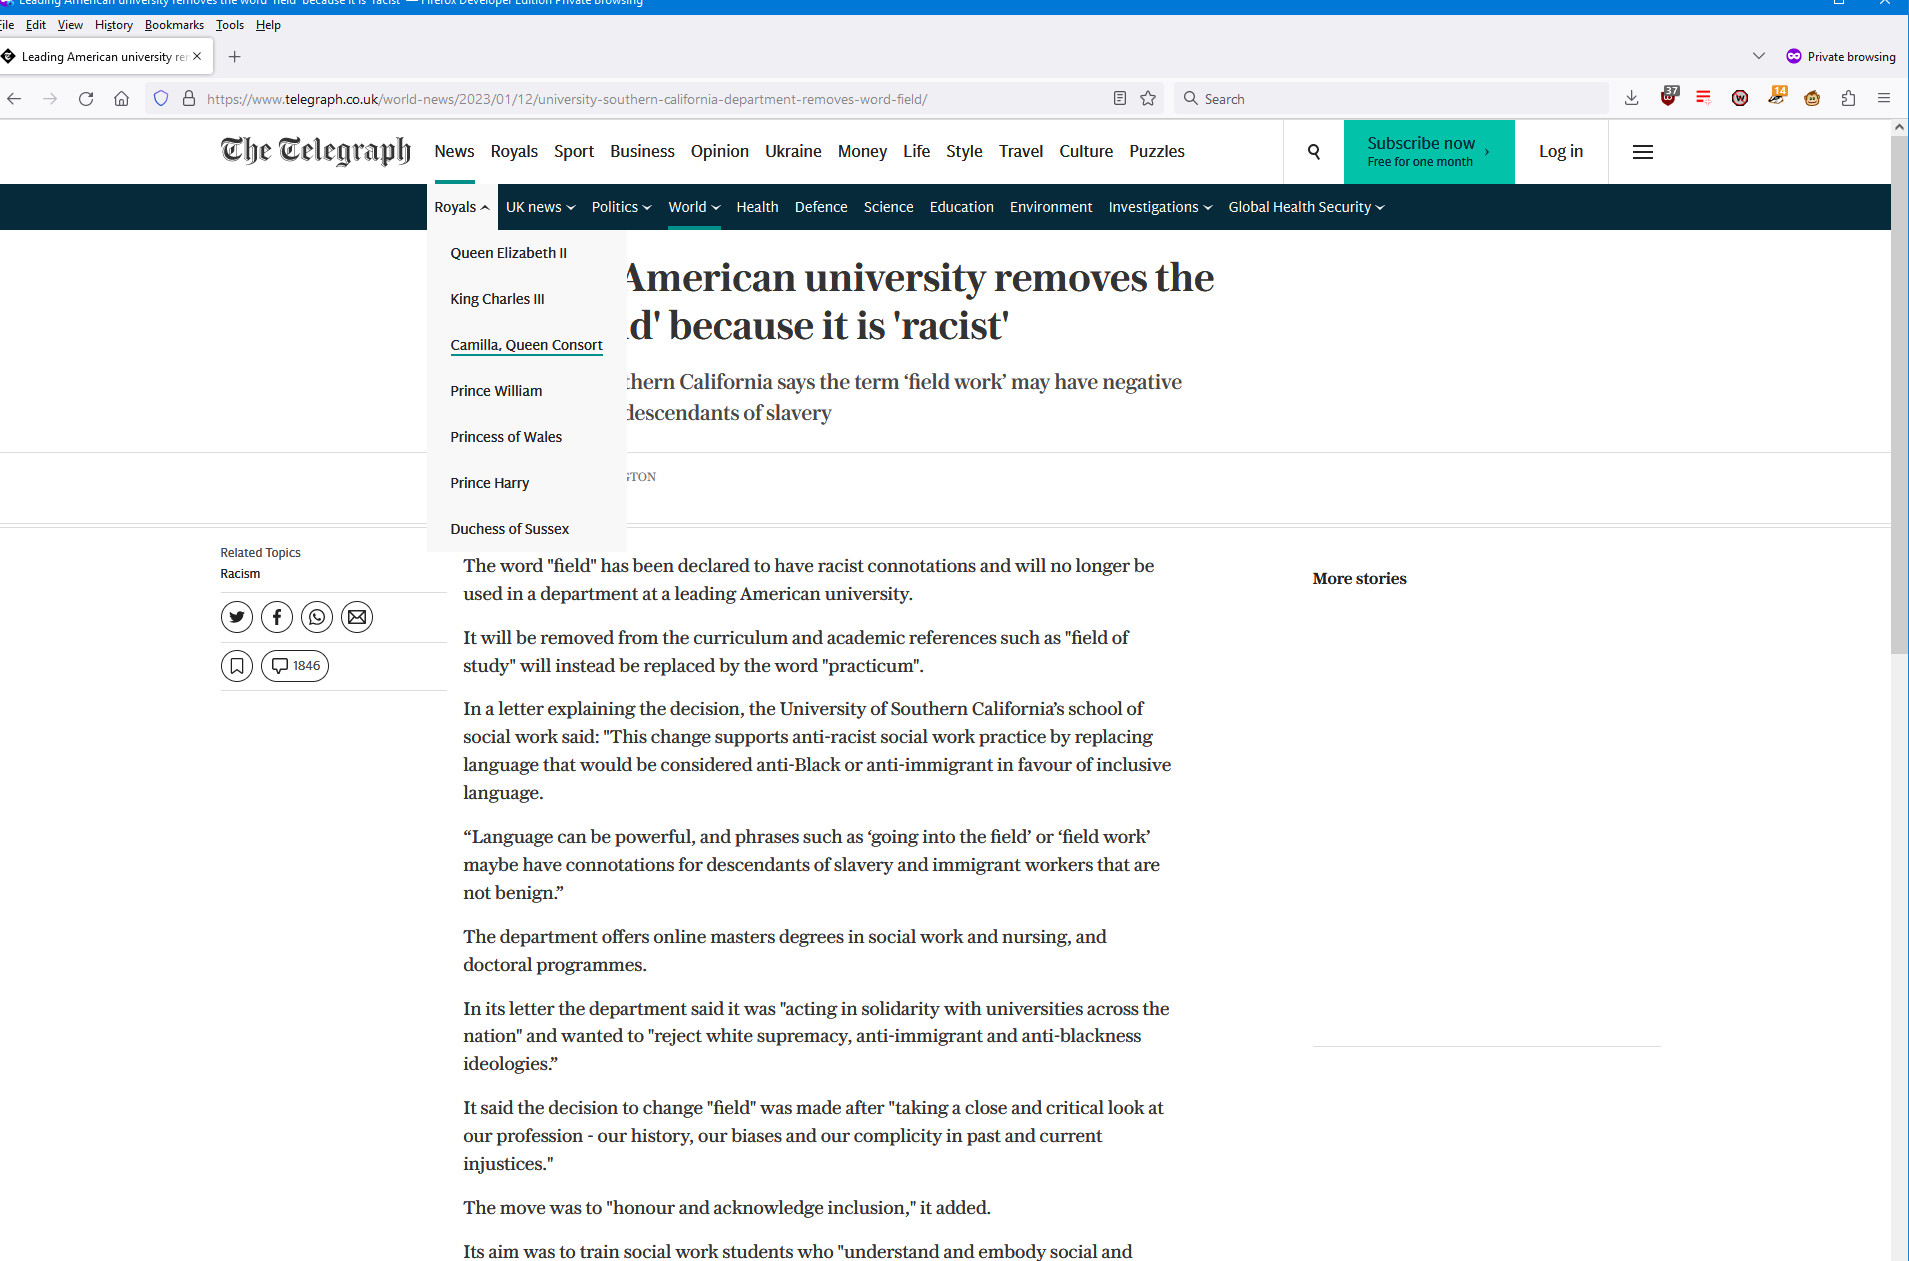Open the Ukraine section
The height and width of the screenshot is (1261, 1909).
point(793,151)
